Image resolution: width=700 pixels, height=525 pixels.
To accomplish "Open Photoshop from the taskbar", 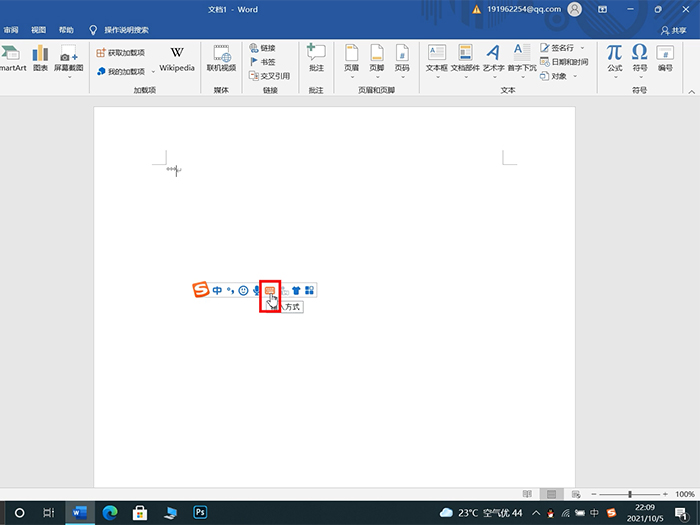I will (x=200, y=512).
